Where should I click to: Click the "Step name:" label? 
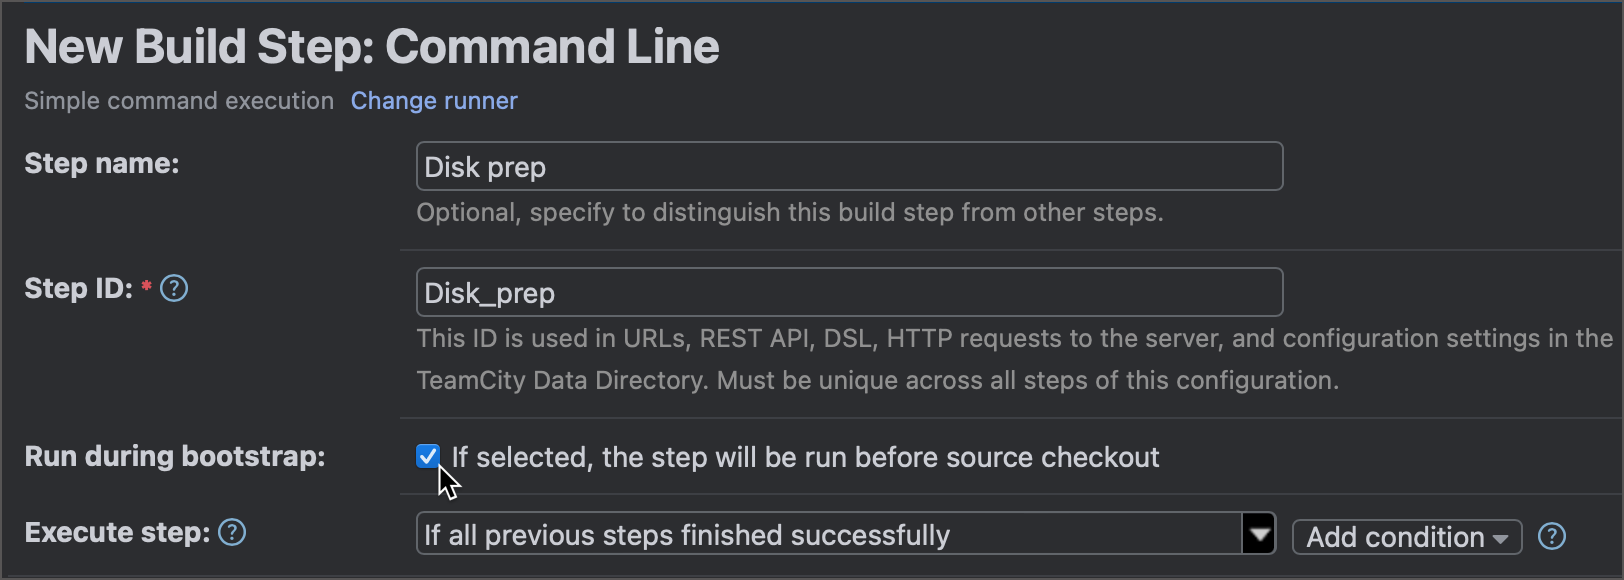point(102,164)
